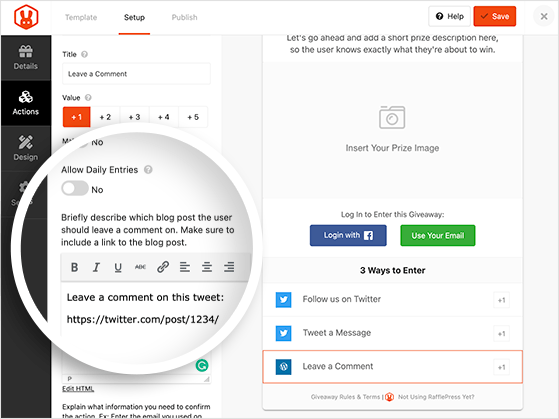Viewport: 559px width, 419px height.
Task: Click the orange Save button
Action: (x=494, y=16)
